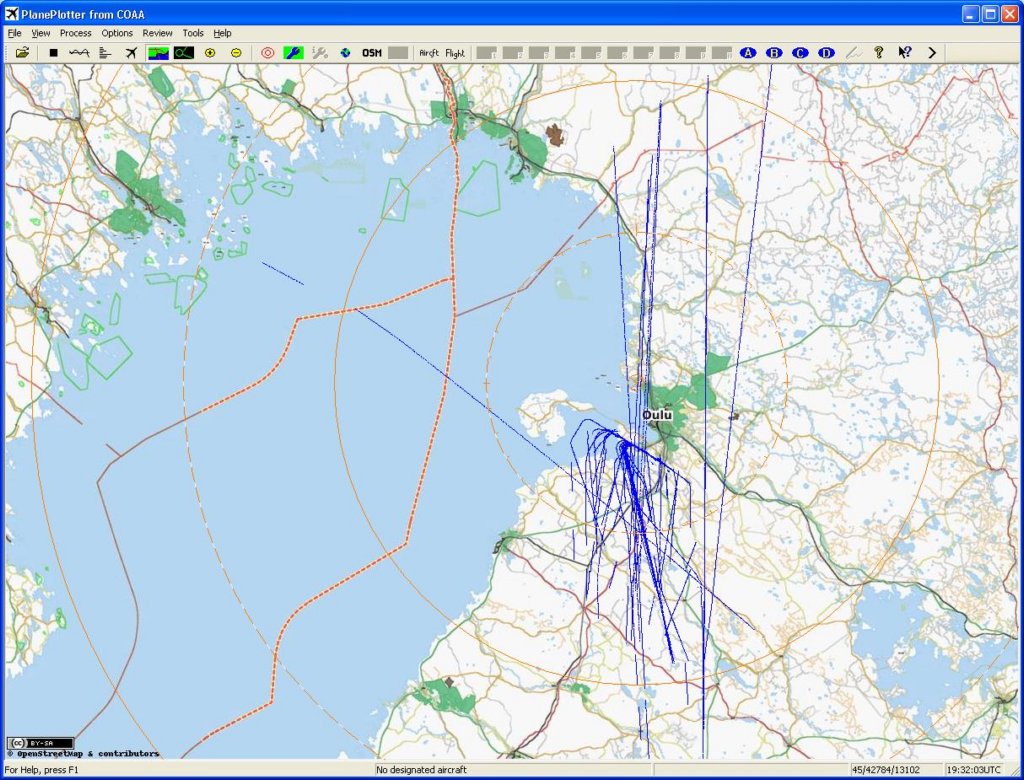Open the Review menu
Viewport: 1024px width, 780px height.
157,33
